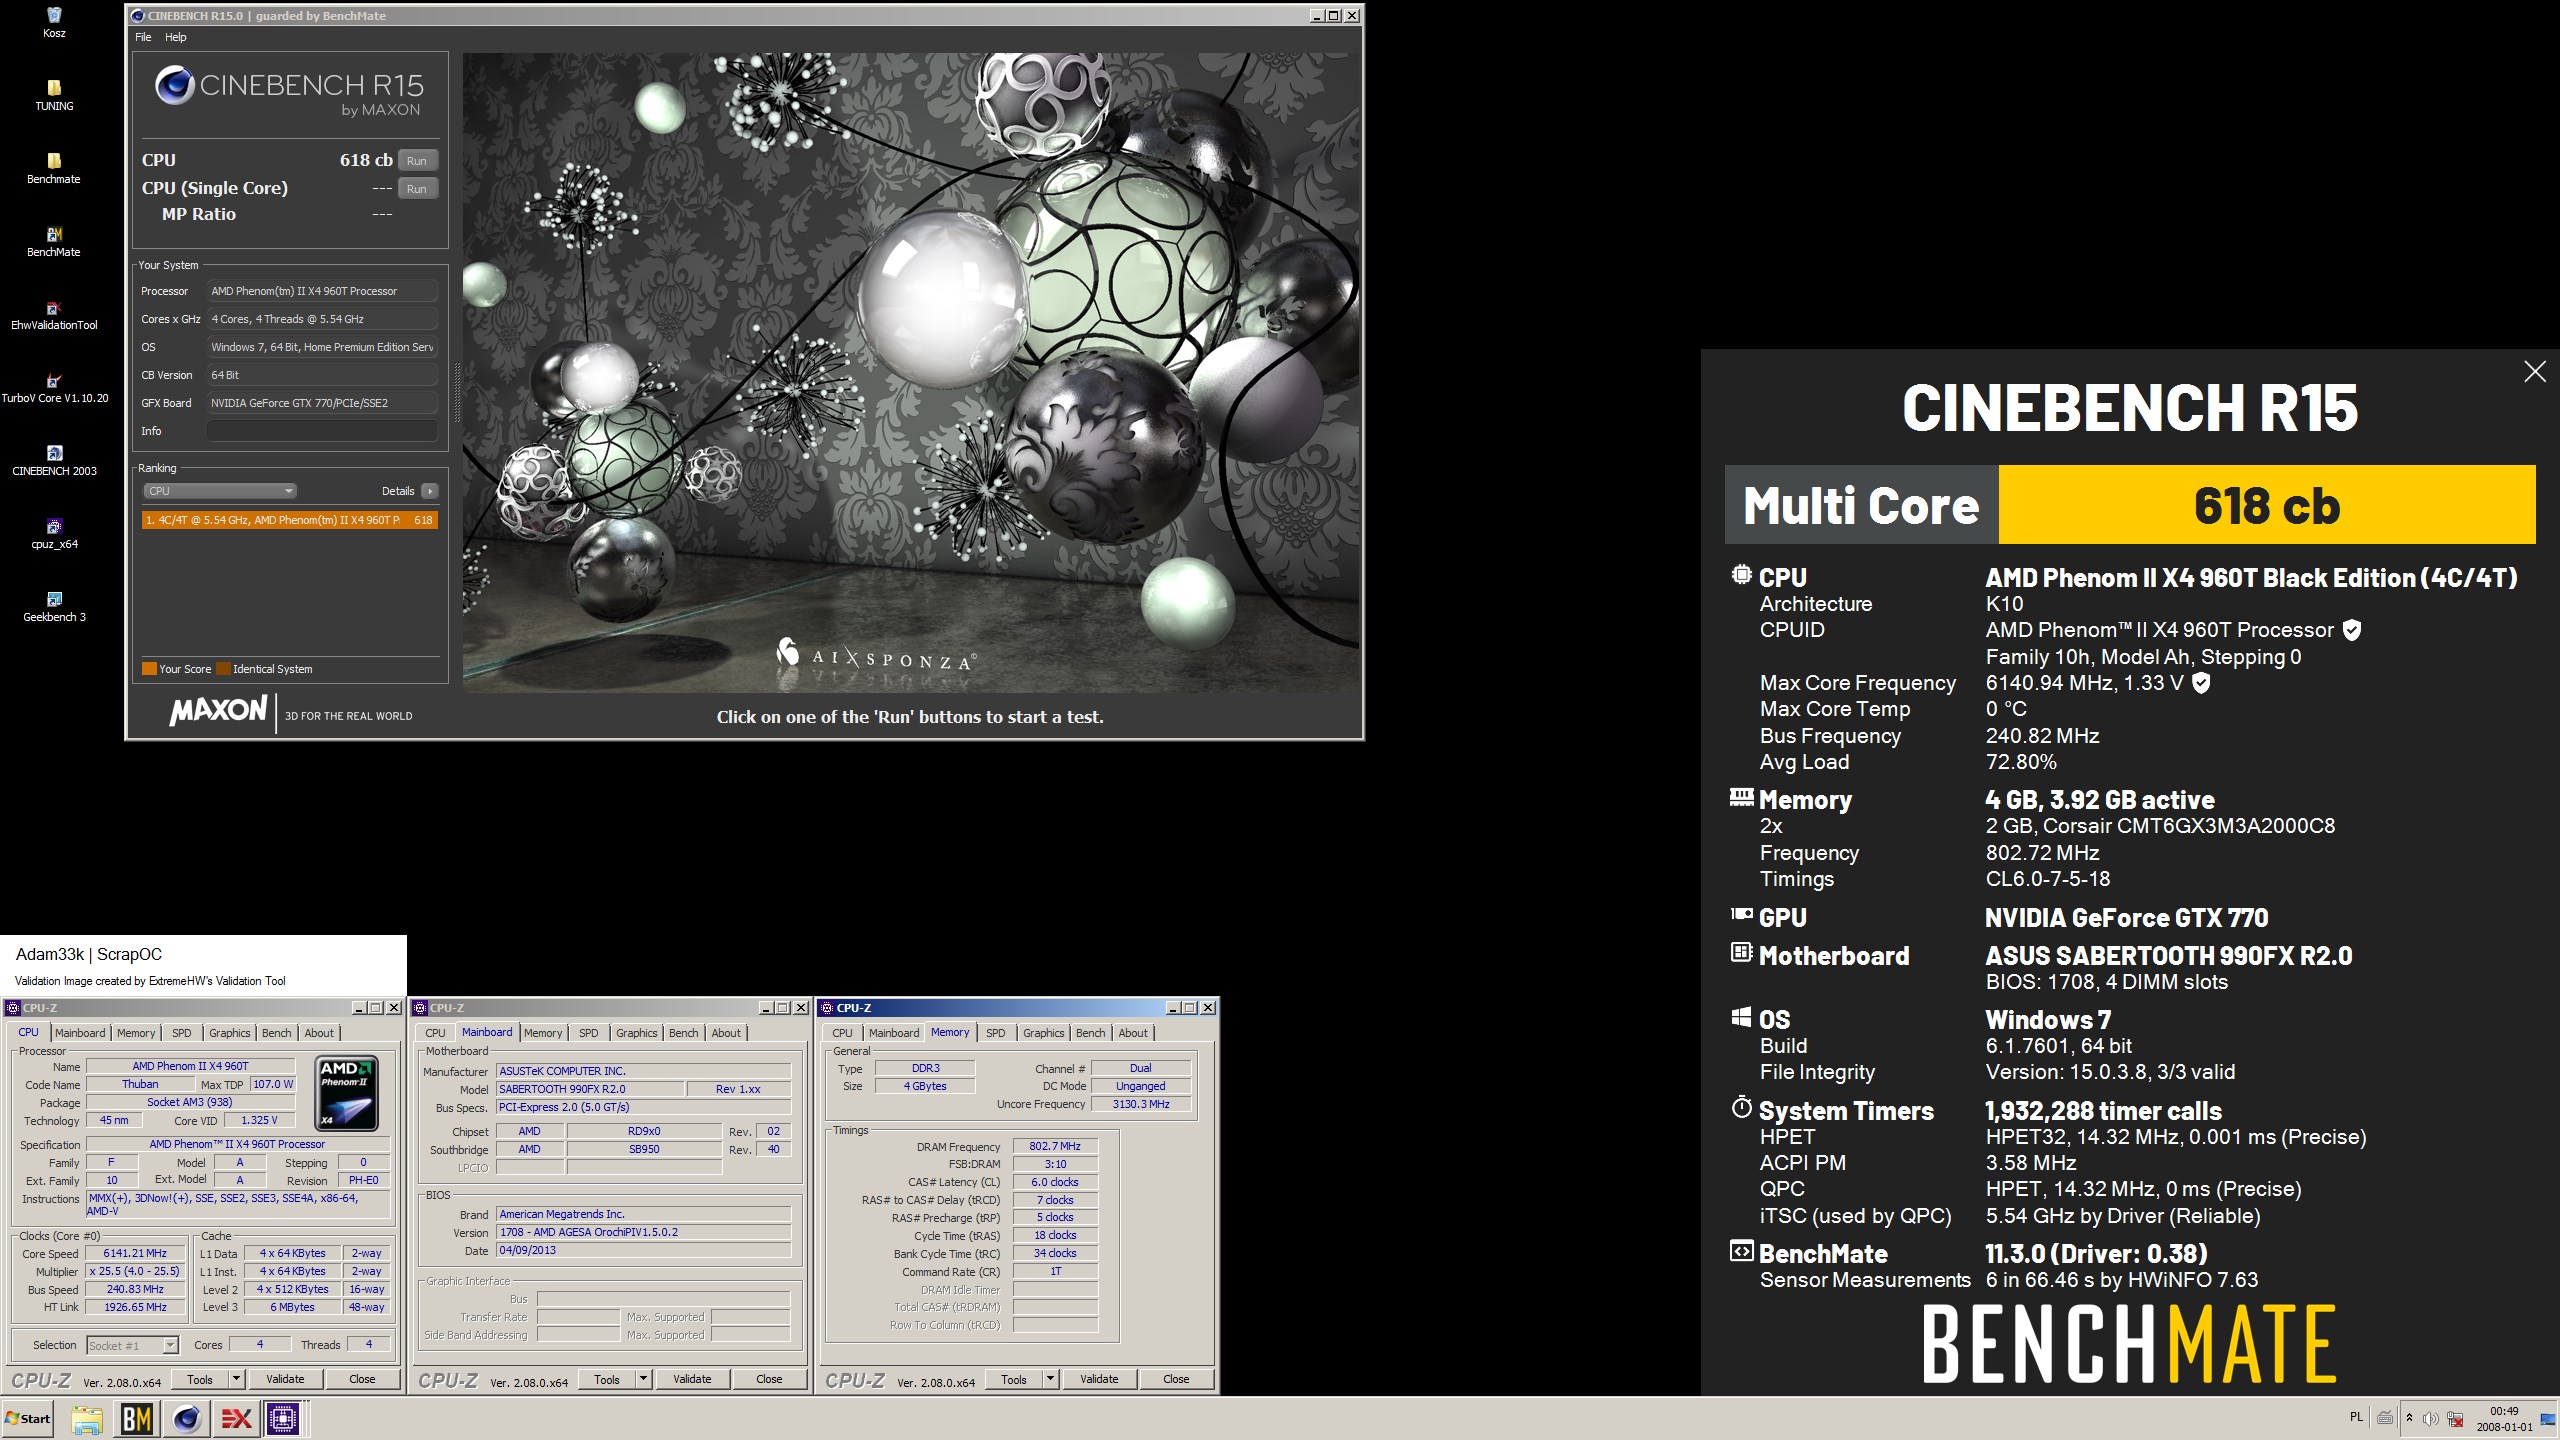Click the ranking Details arrow button
The width and height of the screenshot is (2560, 1440).
tap(430, 491)
